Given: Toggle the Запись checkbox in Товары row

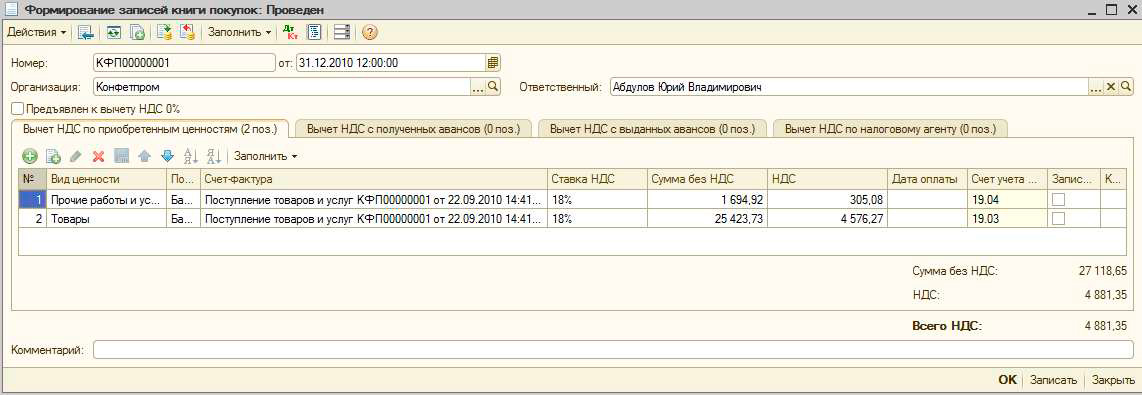Looking at the screenshot, I should click(1058, 218).
